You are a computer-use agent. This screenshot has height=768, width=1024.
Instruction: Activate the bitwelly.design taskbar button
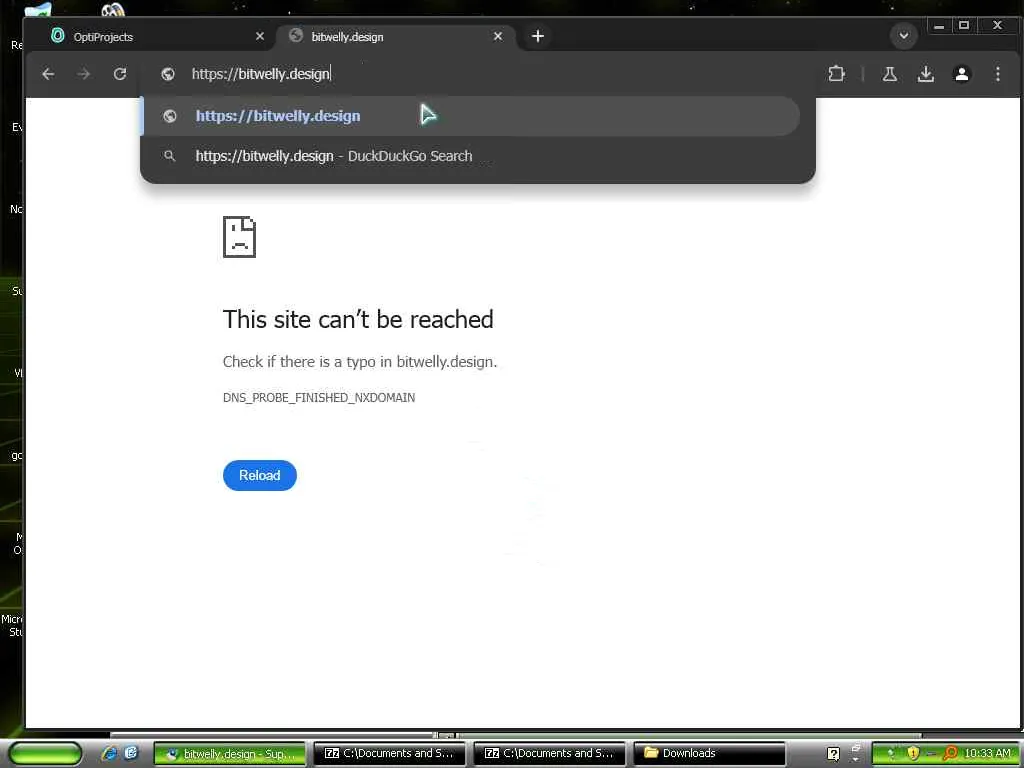click(229, 754)
